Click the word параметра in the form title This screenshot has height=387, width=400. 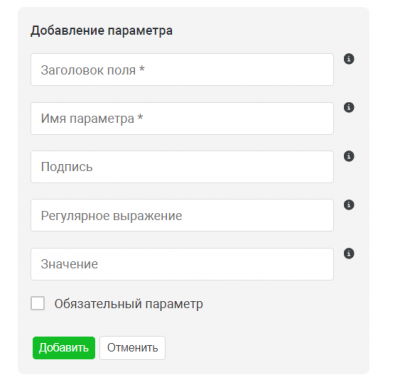140,31
